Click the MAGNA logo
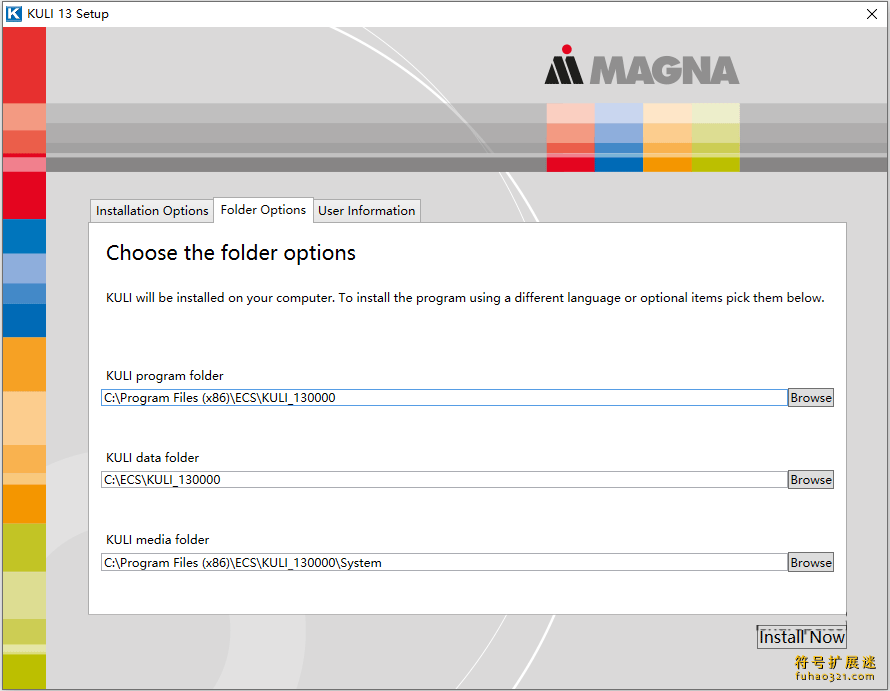890x691 pixels. click(x=641, y=65)
